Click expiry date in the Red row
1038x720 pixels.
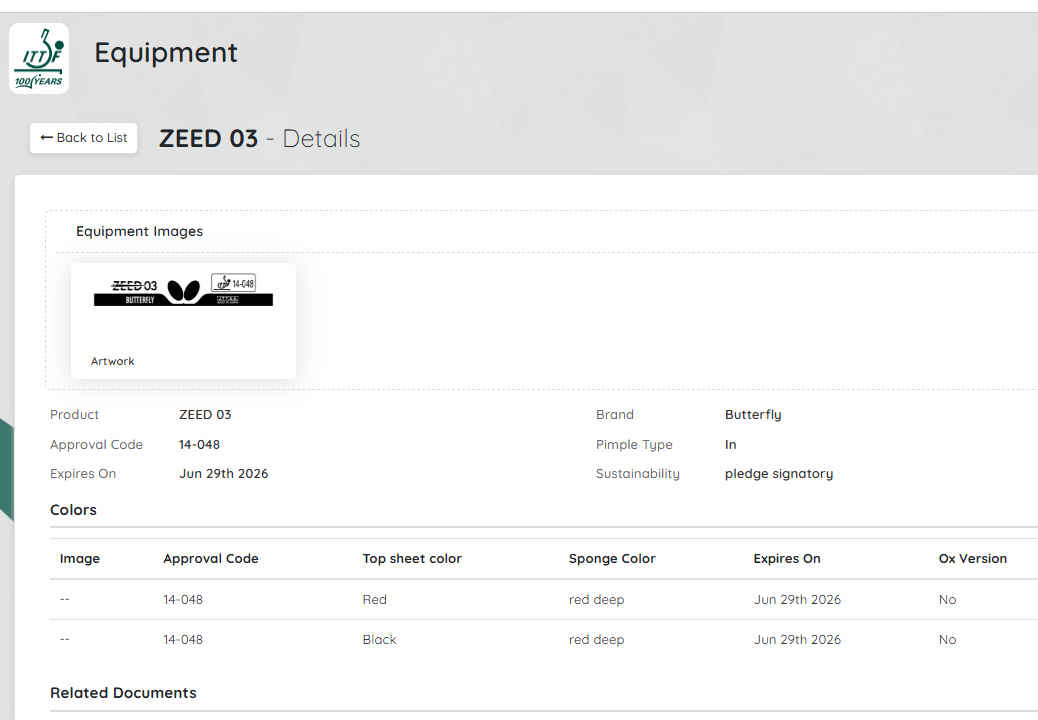coord(797,600)
